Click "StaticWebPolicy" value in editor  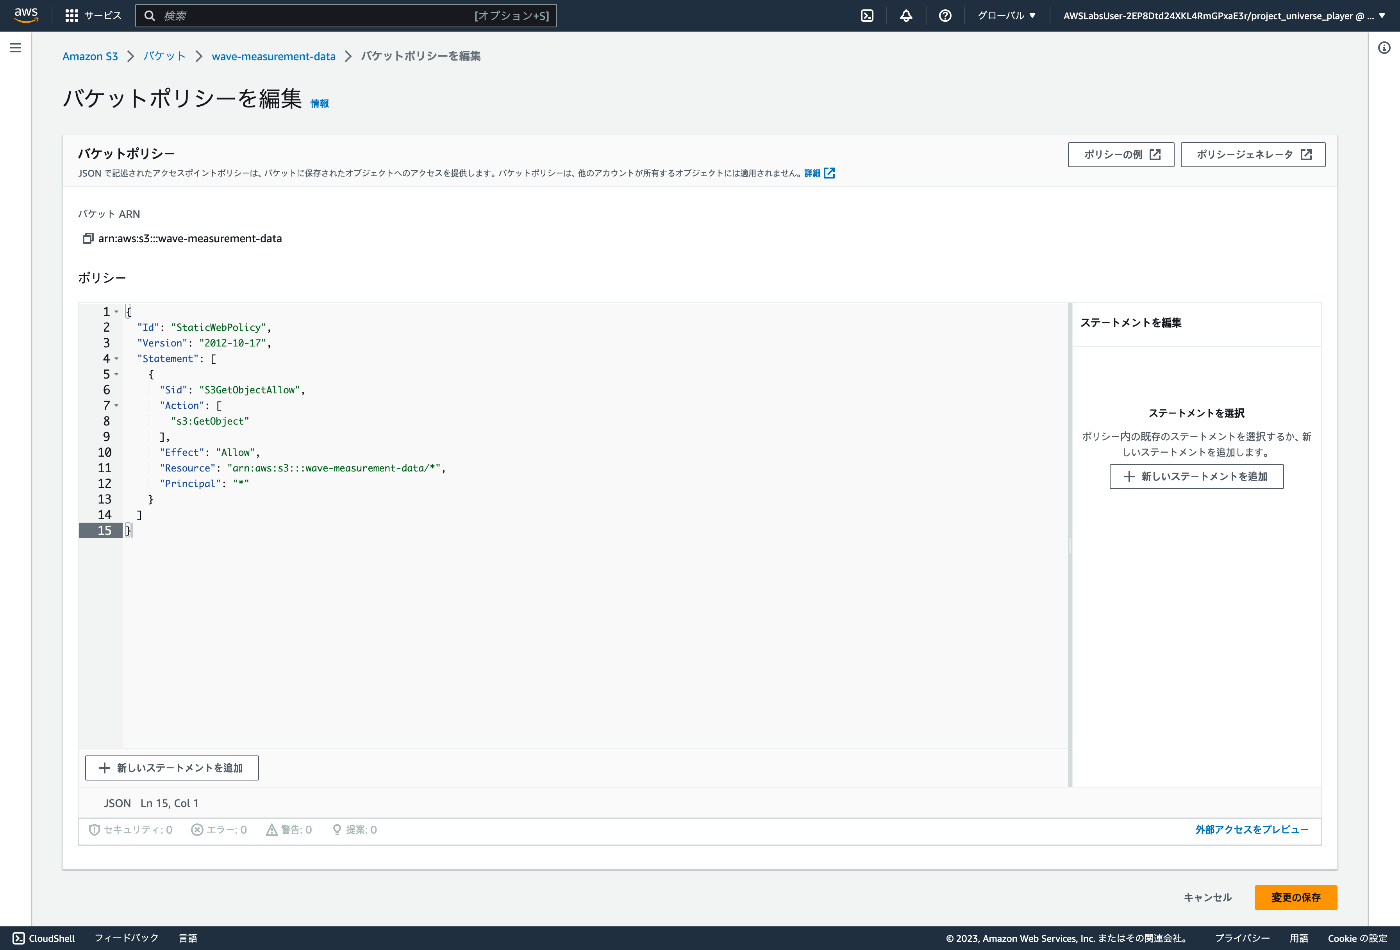(x=218, y=327)
